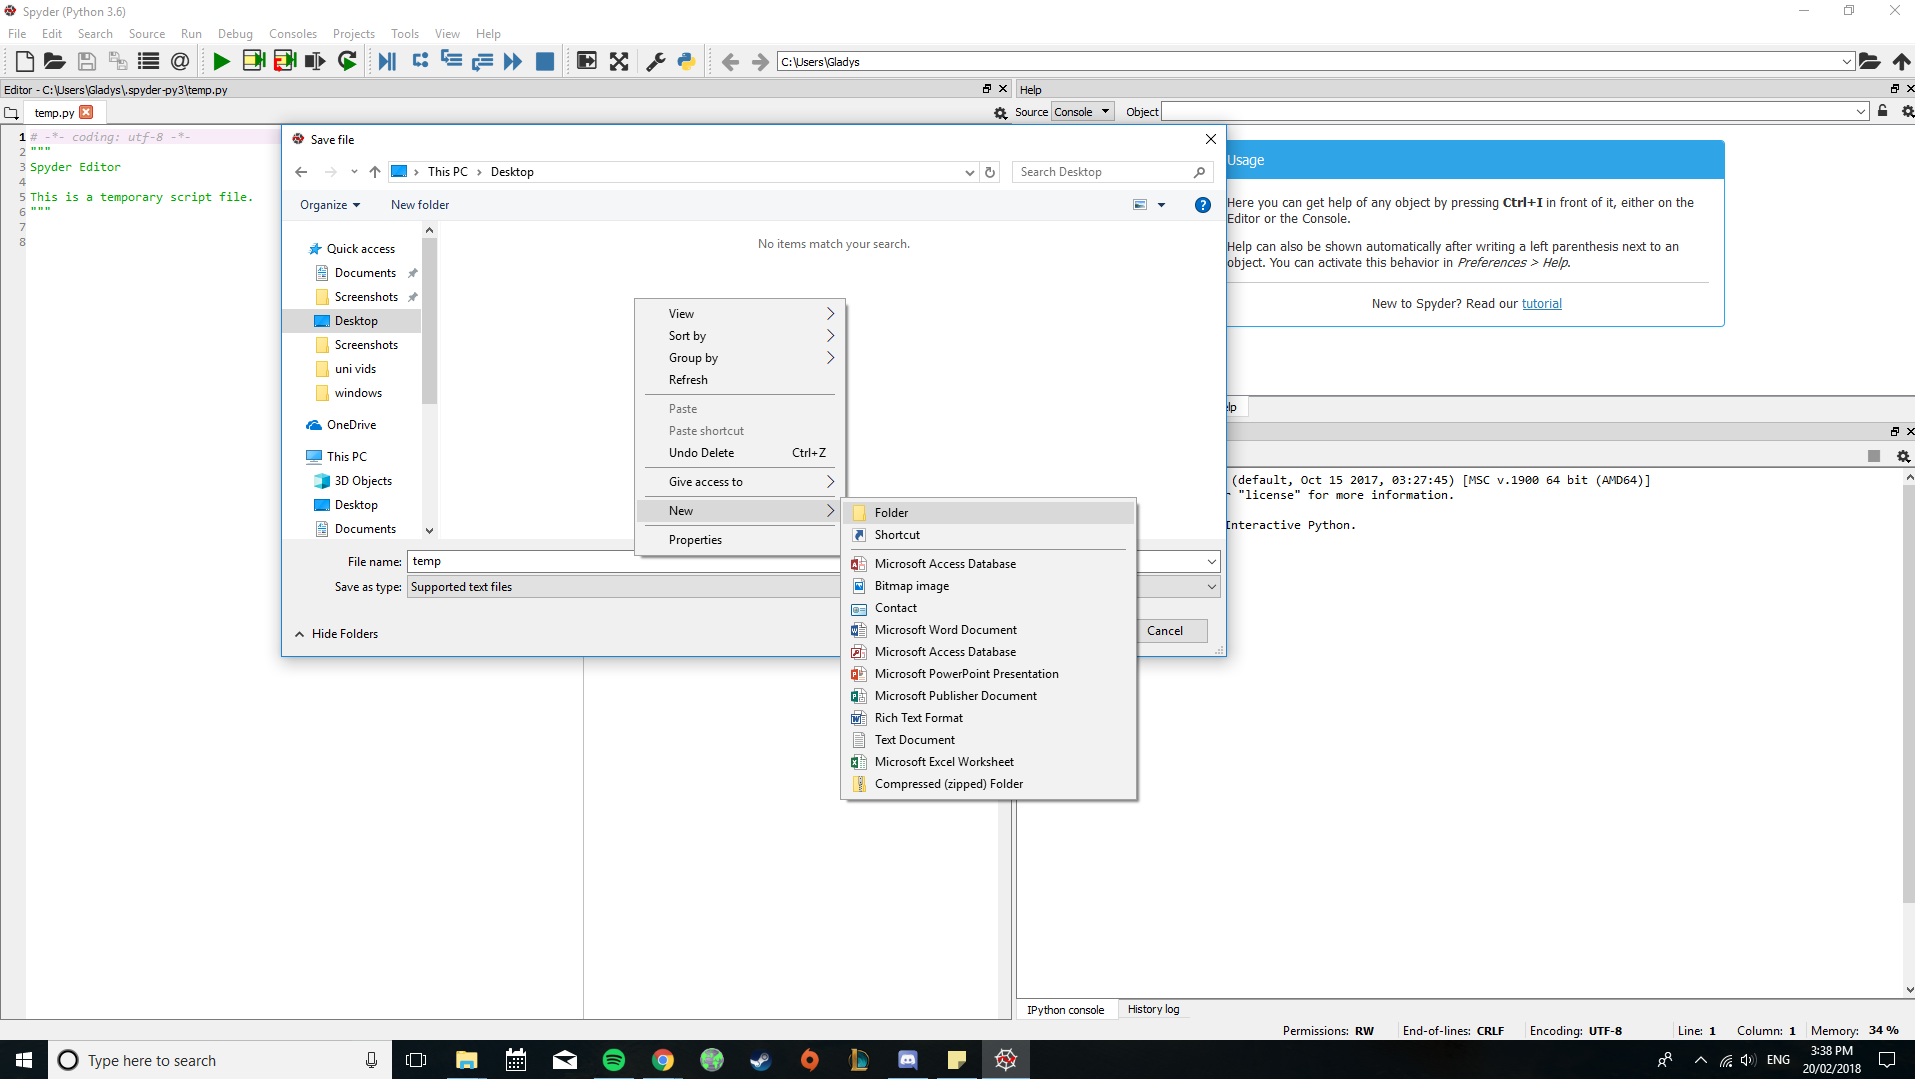Select Folder from the New submenu
Image resolution: width=1915 pixels, height=1079 pixels.
tap(989, 513)
